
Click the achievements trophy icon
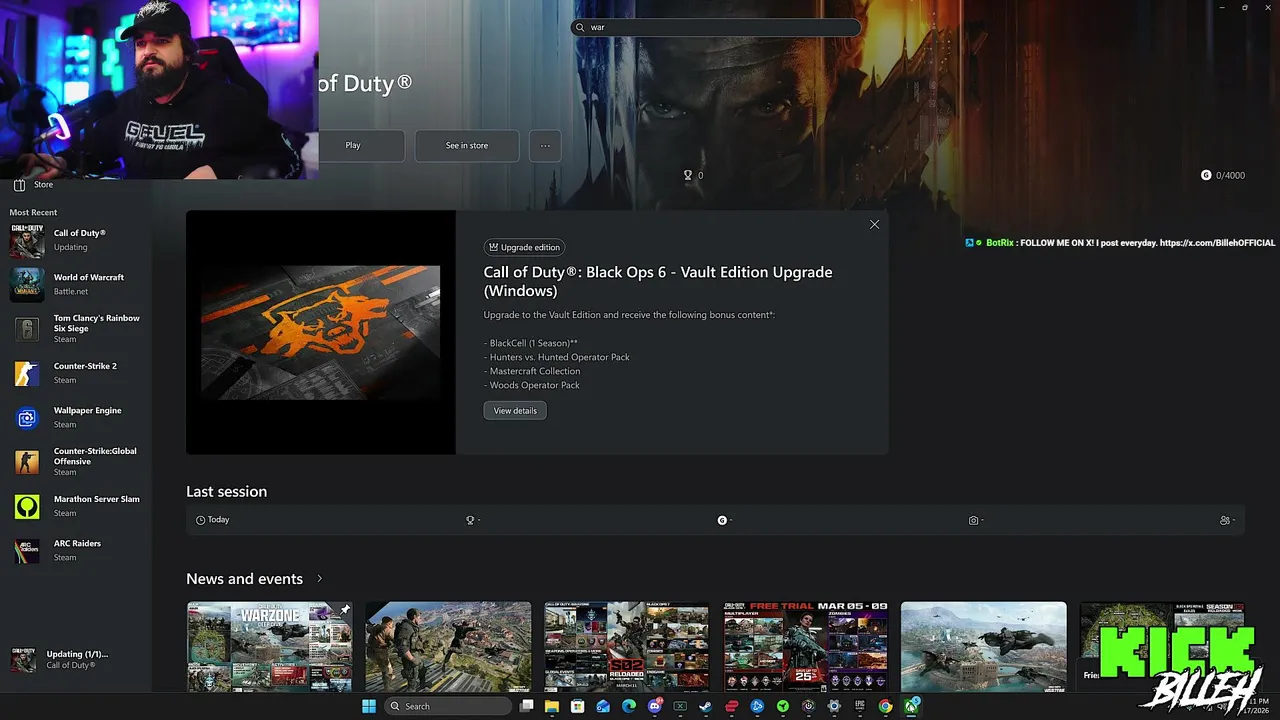coord(688,175)
